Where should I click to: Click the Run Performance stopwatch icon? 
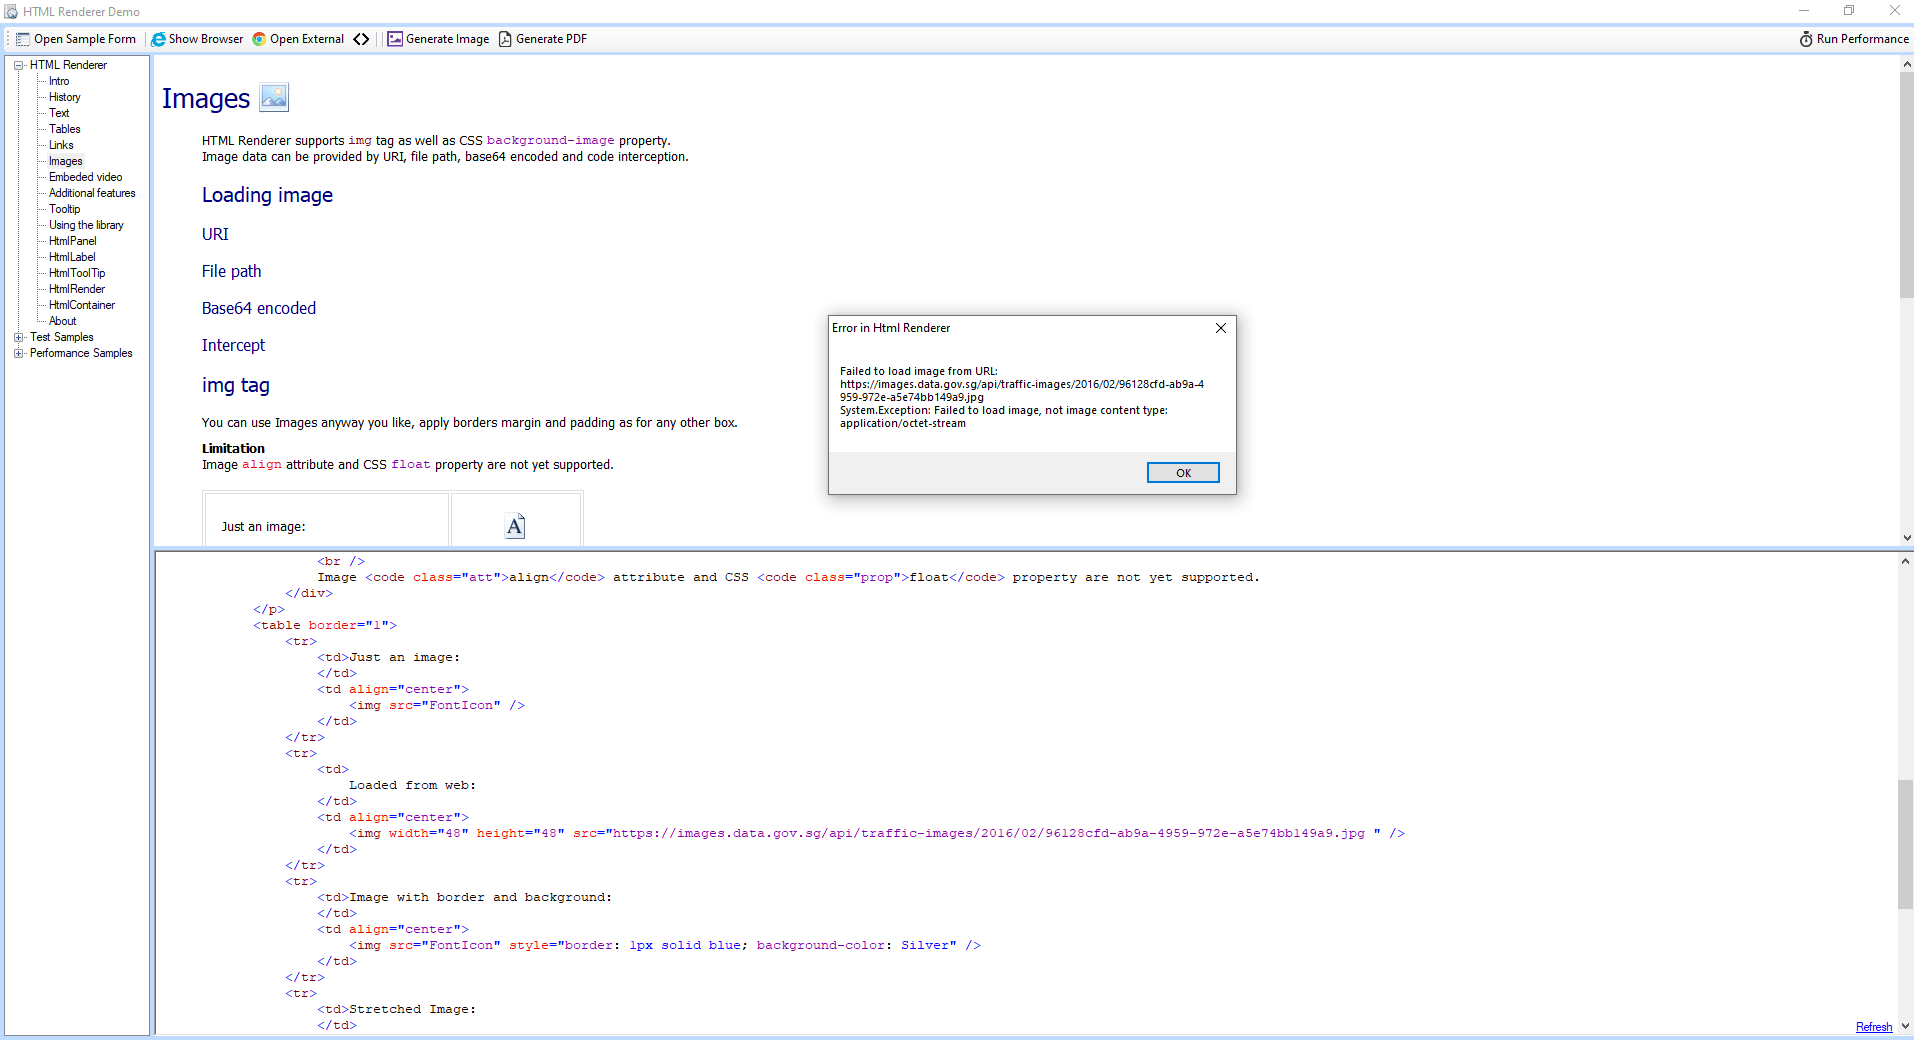click(1806, 39)
